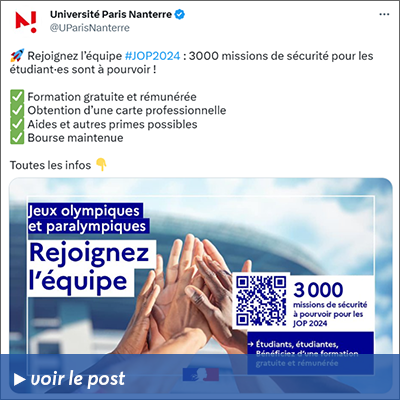Click the Jeux olympiques et paralympiques banner

[88, 219]
